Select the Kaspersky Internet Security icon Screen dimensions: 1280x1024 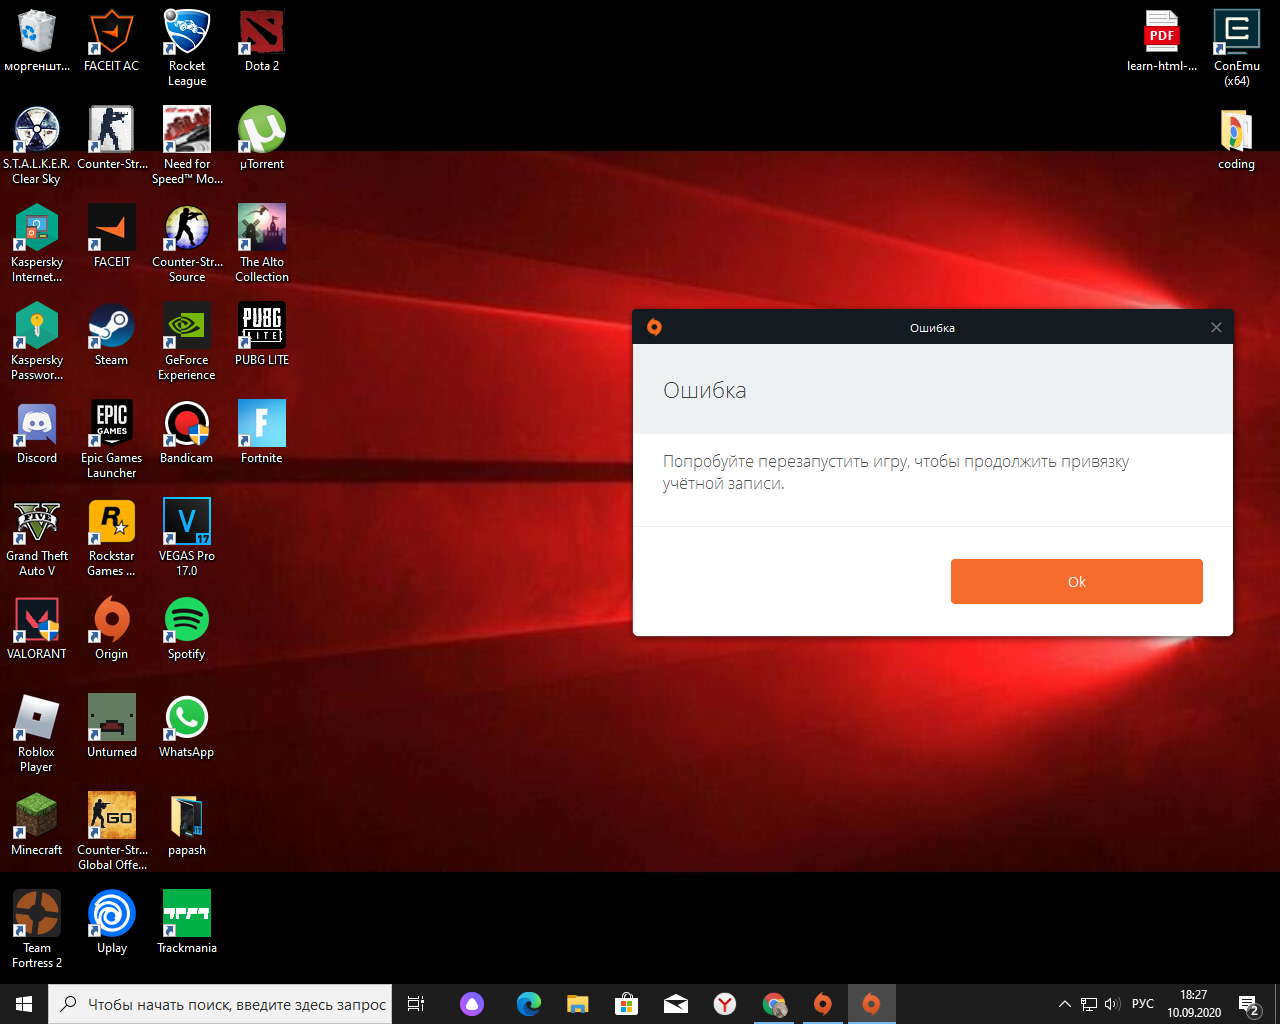tap(37, 244)
